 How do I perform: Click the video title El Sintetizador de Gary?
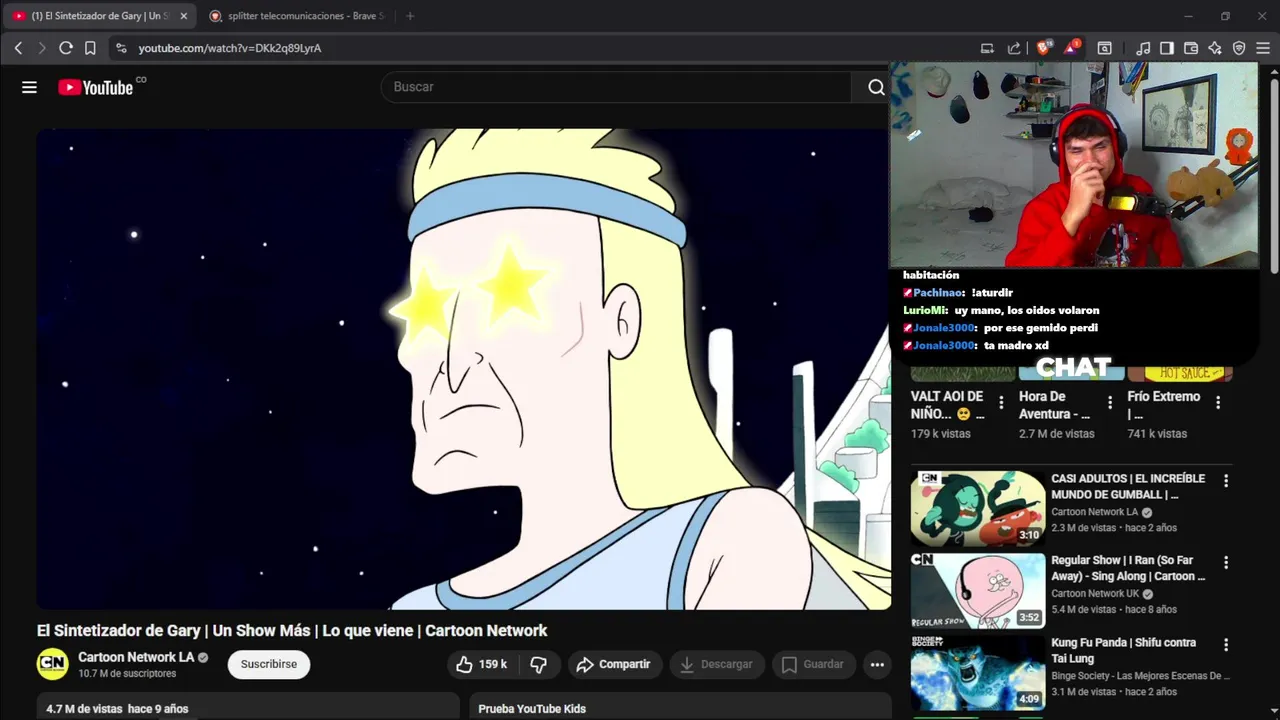(x=292, y=631)
